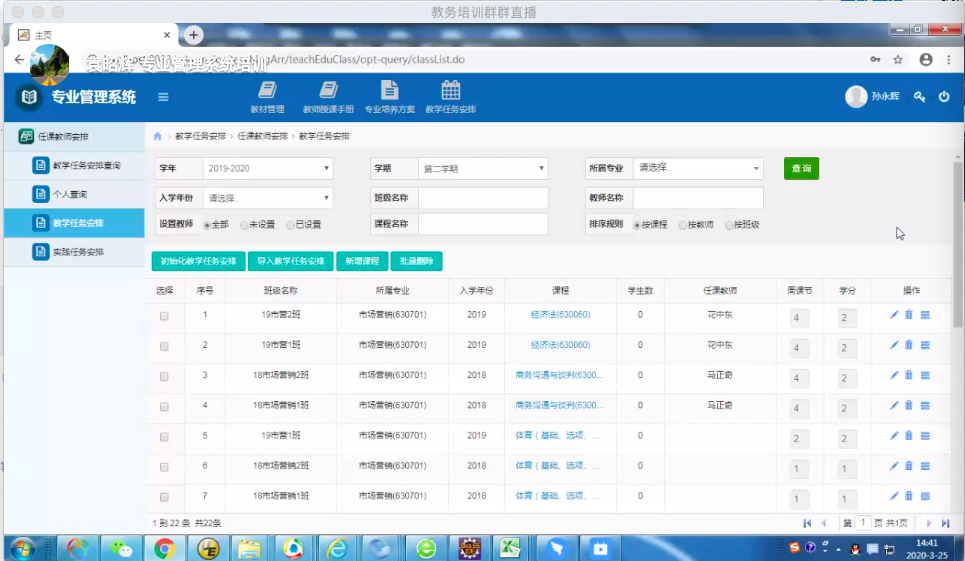The width and height of the screenshot is (965, 561).
Task: Select the 未设置 radio button
Action: (243, 225)
